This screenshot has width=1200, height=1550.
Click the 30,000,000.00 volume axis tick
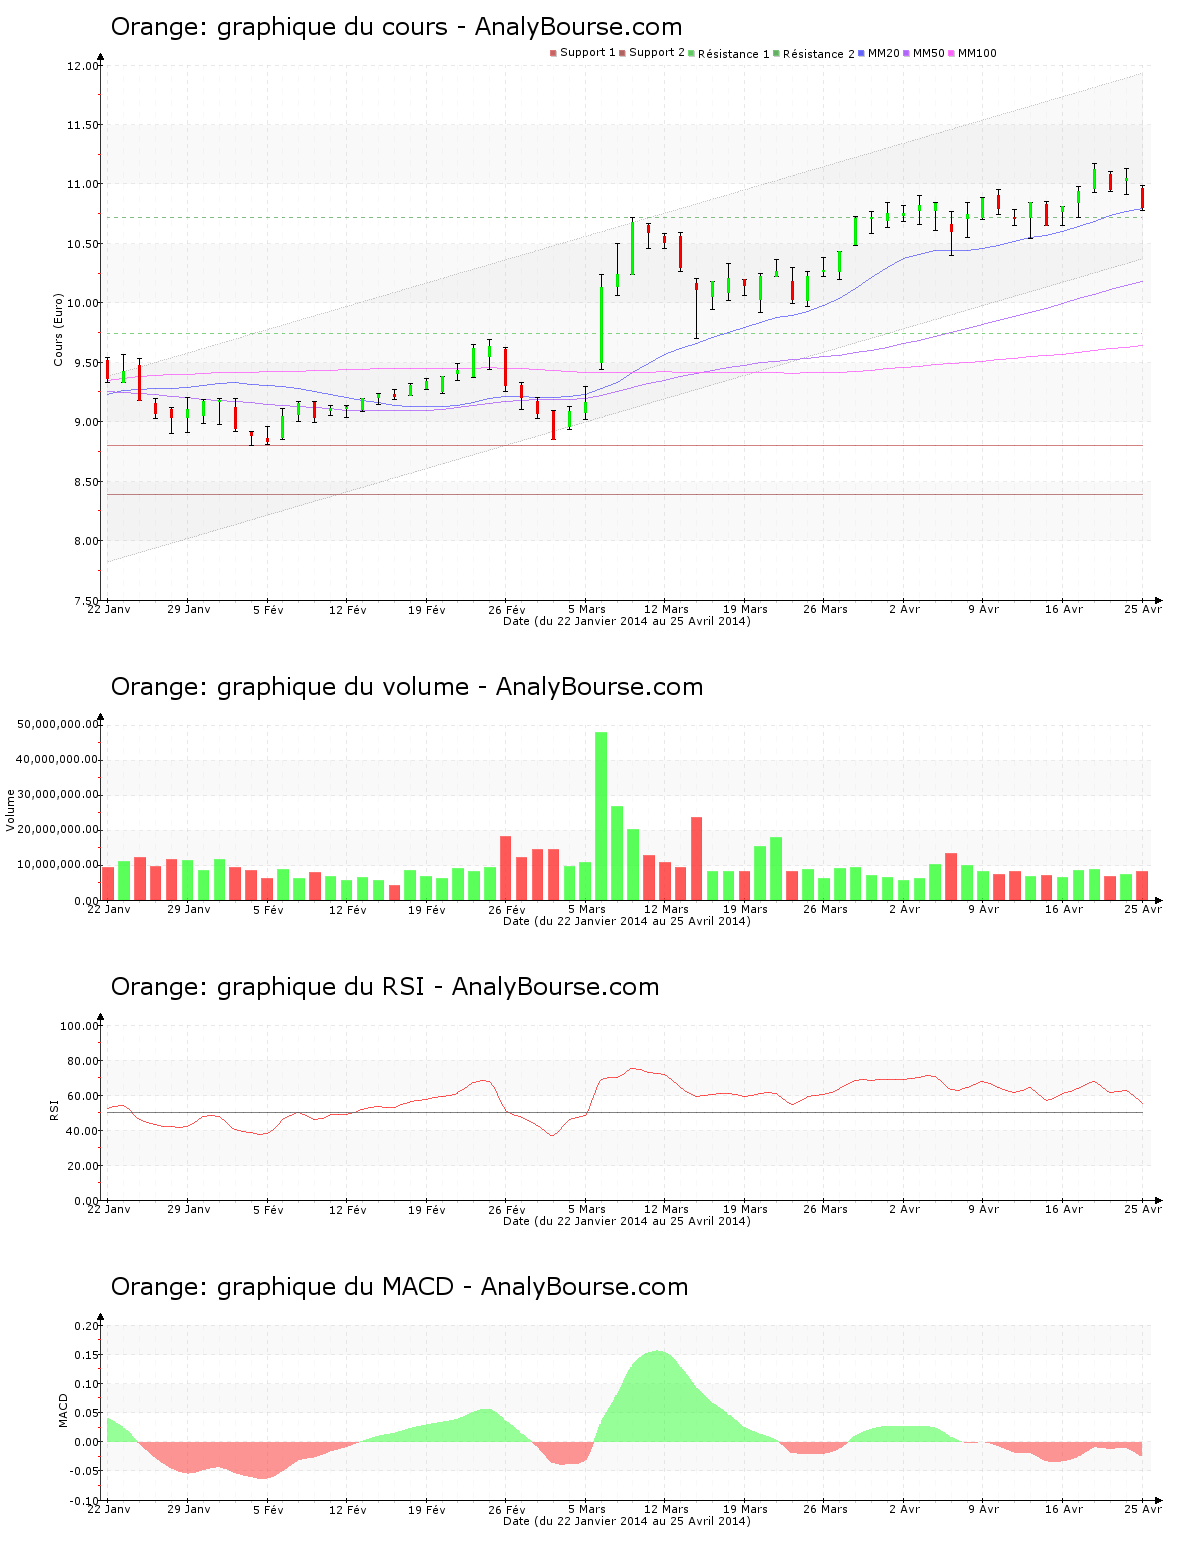pyautogui.click(x=59, y=795)
